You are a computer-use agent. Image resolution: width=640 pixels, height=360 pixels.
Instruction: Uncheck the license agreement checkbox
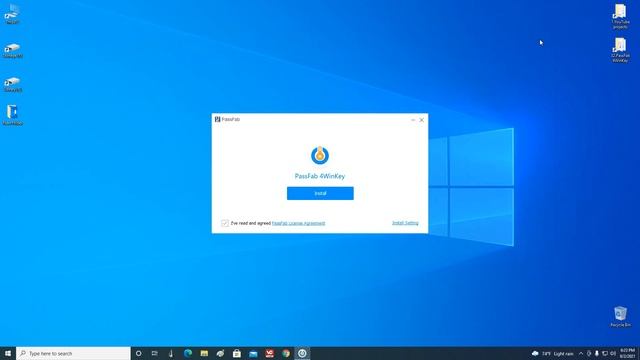(224, 223)
